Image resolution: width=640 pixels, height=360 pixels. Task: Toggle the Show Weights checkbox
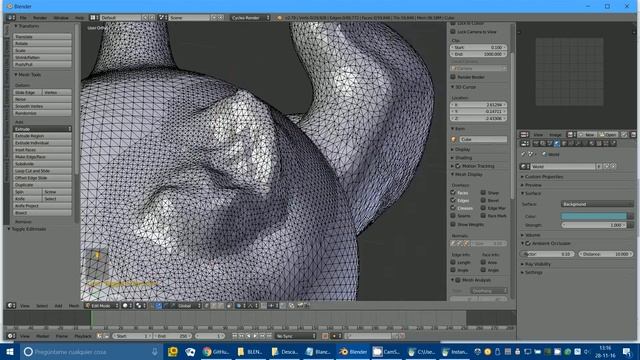(x=453, y=224)
